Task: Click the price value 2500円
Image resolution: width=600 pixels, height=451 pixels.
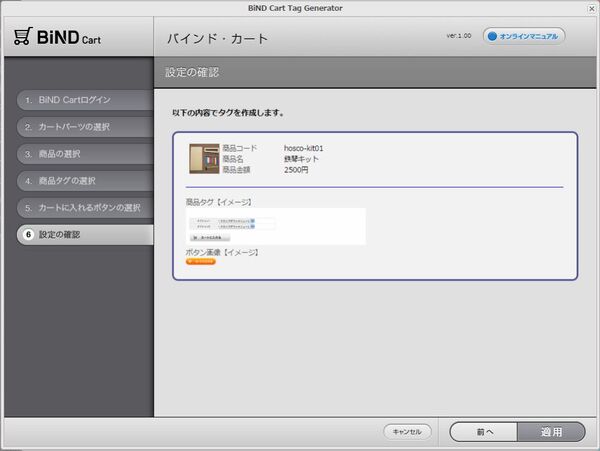Action: coord(296,170)
